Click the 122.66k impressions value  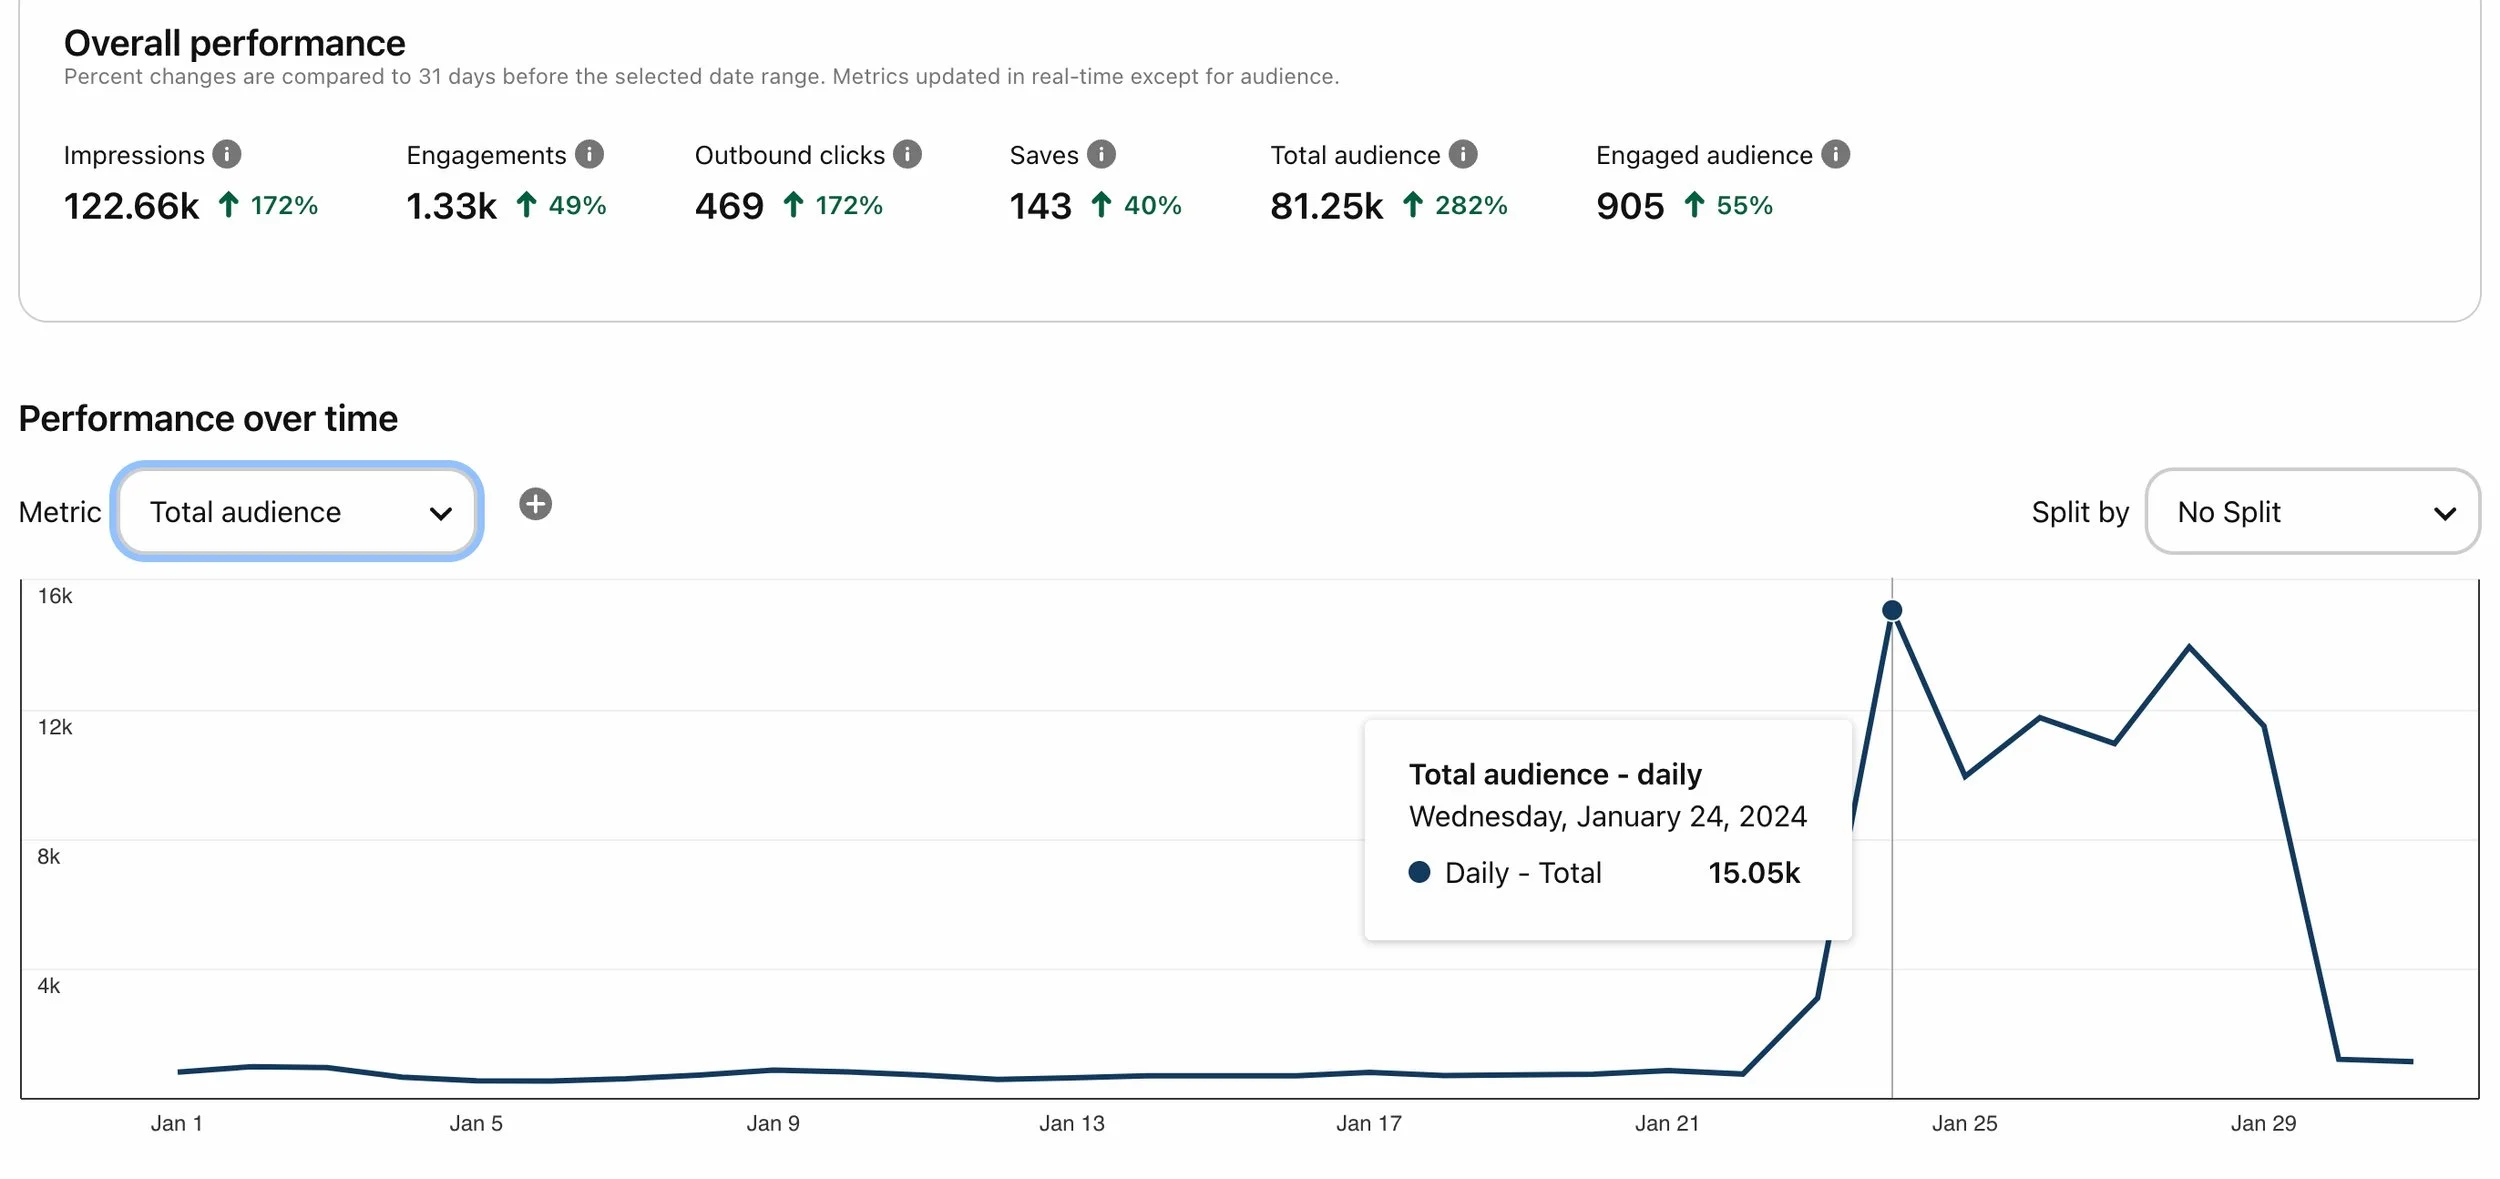click(131, 206)
